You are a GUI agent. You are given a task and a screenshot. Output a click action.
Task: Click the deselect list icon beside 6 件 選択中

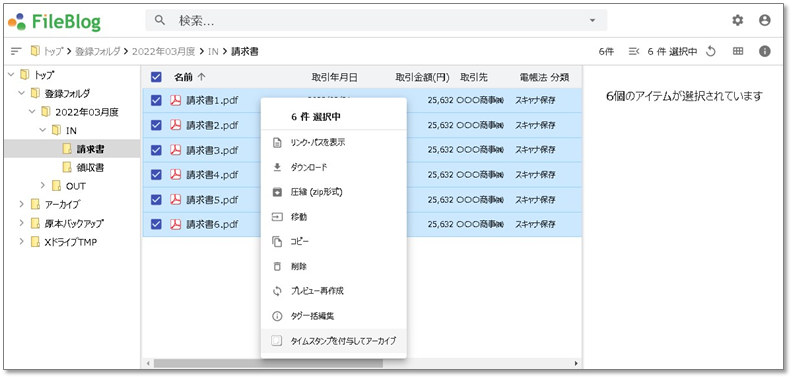pos(634,51)
